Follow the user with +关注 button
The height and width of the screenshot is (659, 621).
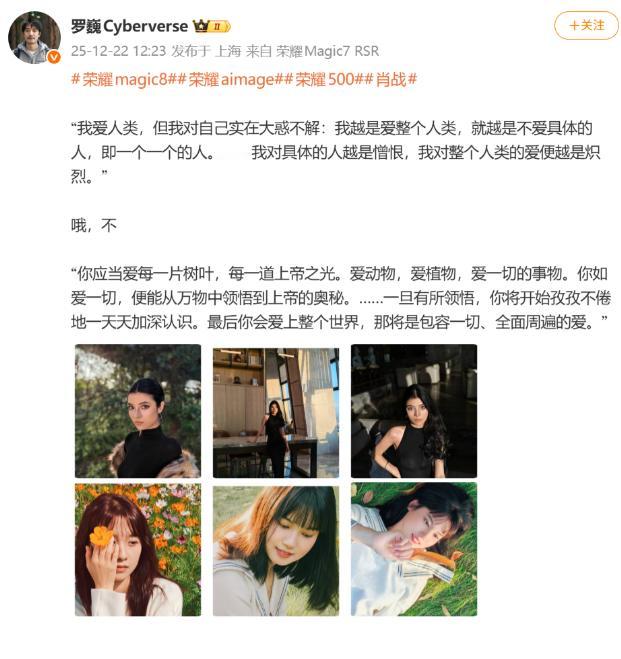(x=586, y=25)
